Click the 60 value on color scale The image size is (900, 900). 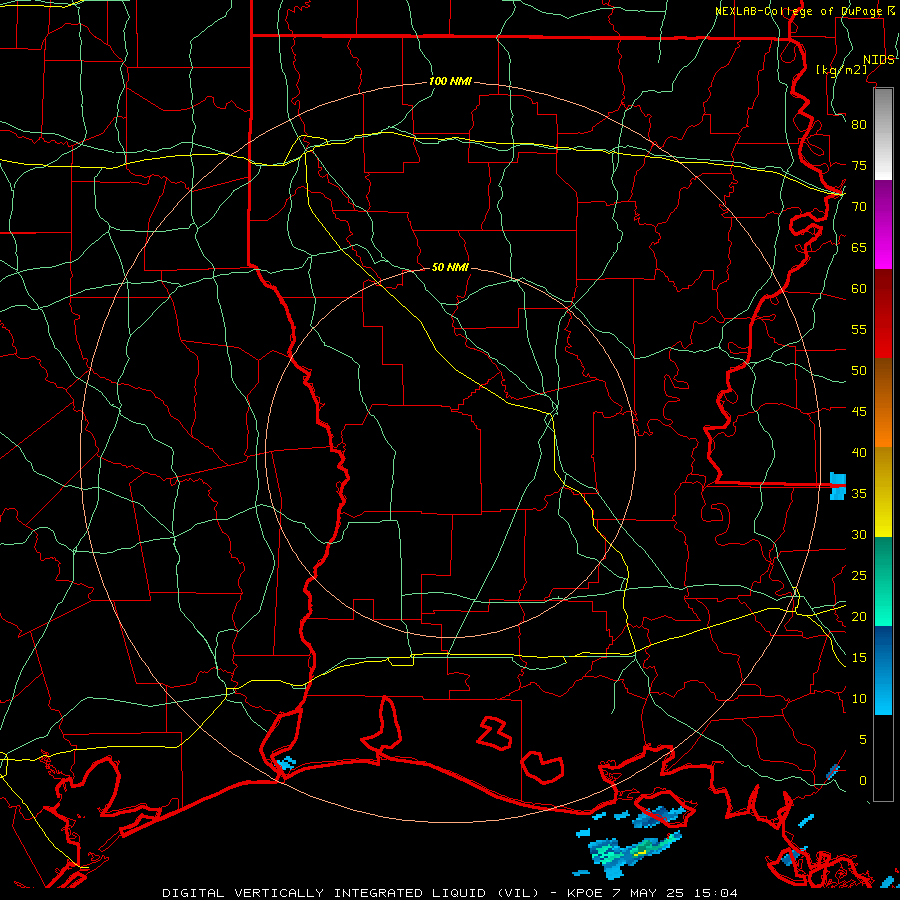click(x=859, y=289)
